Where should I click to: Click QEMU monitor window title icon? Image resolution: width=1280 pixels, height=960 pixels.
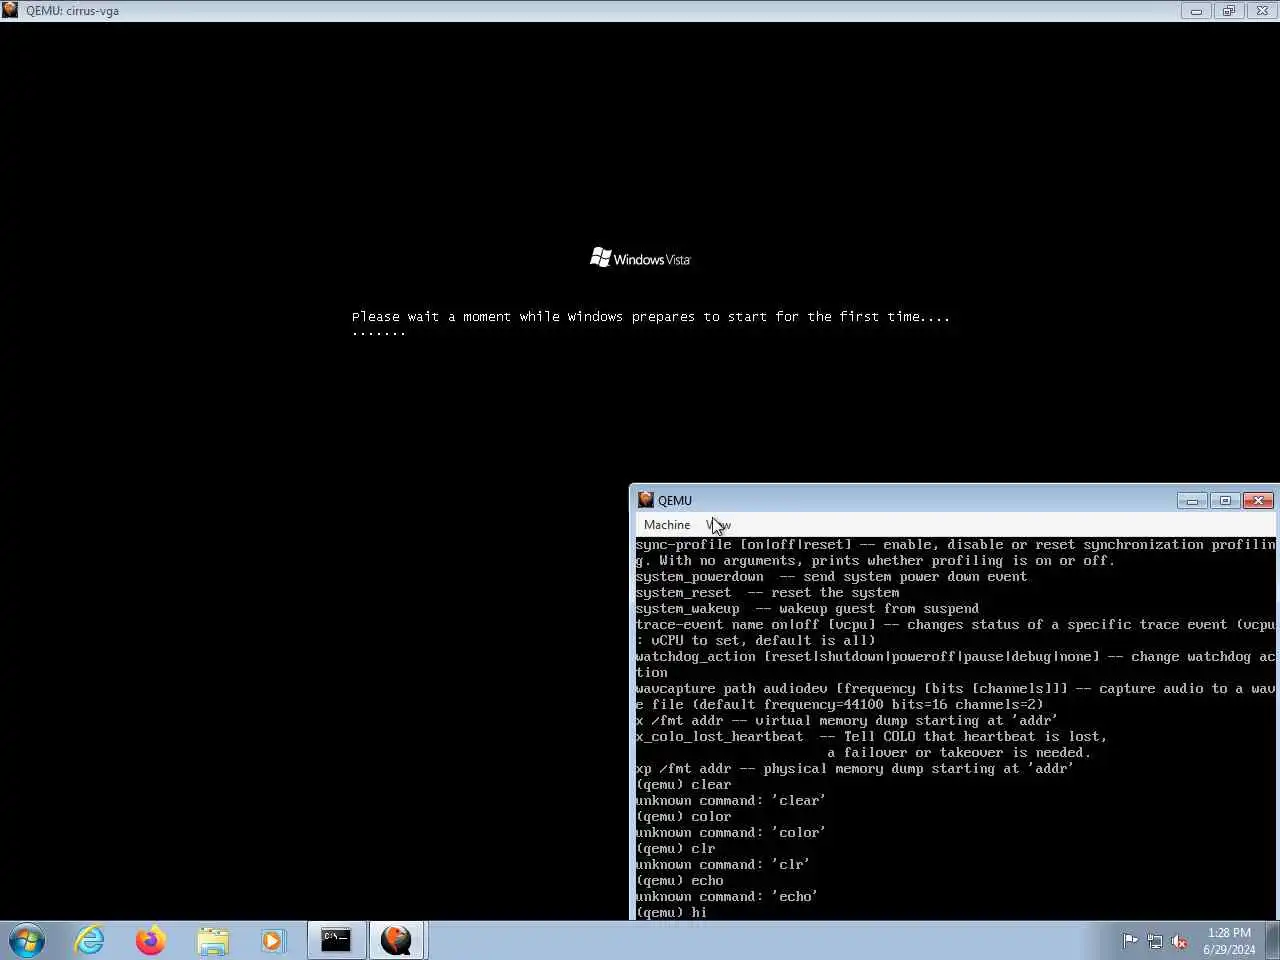pos(646,500)
